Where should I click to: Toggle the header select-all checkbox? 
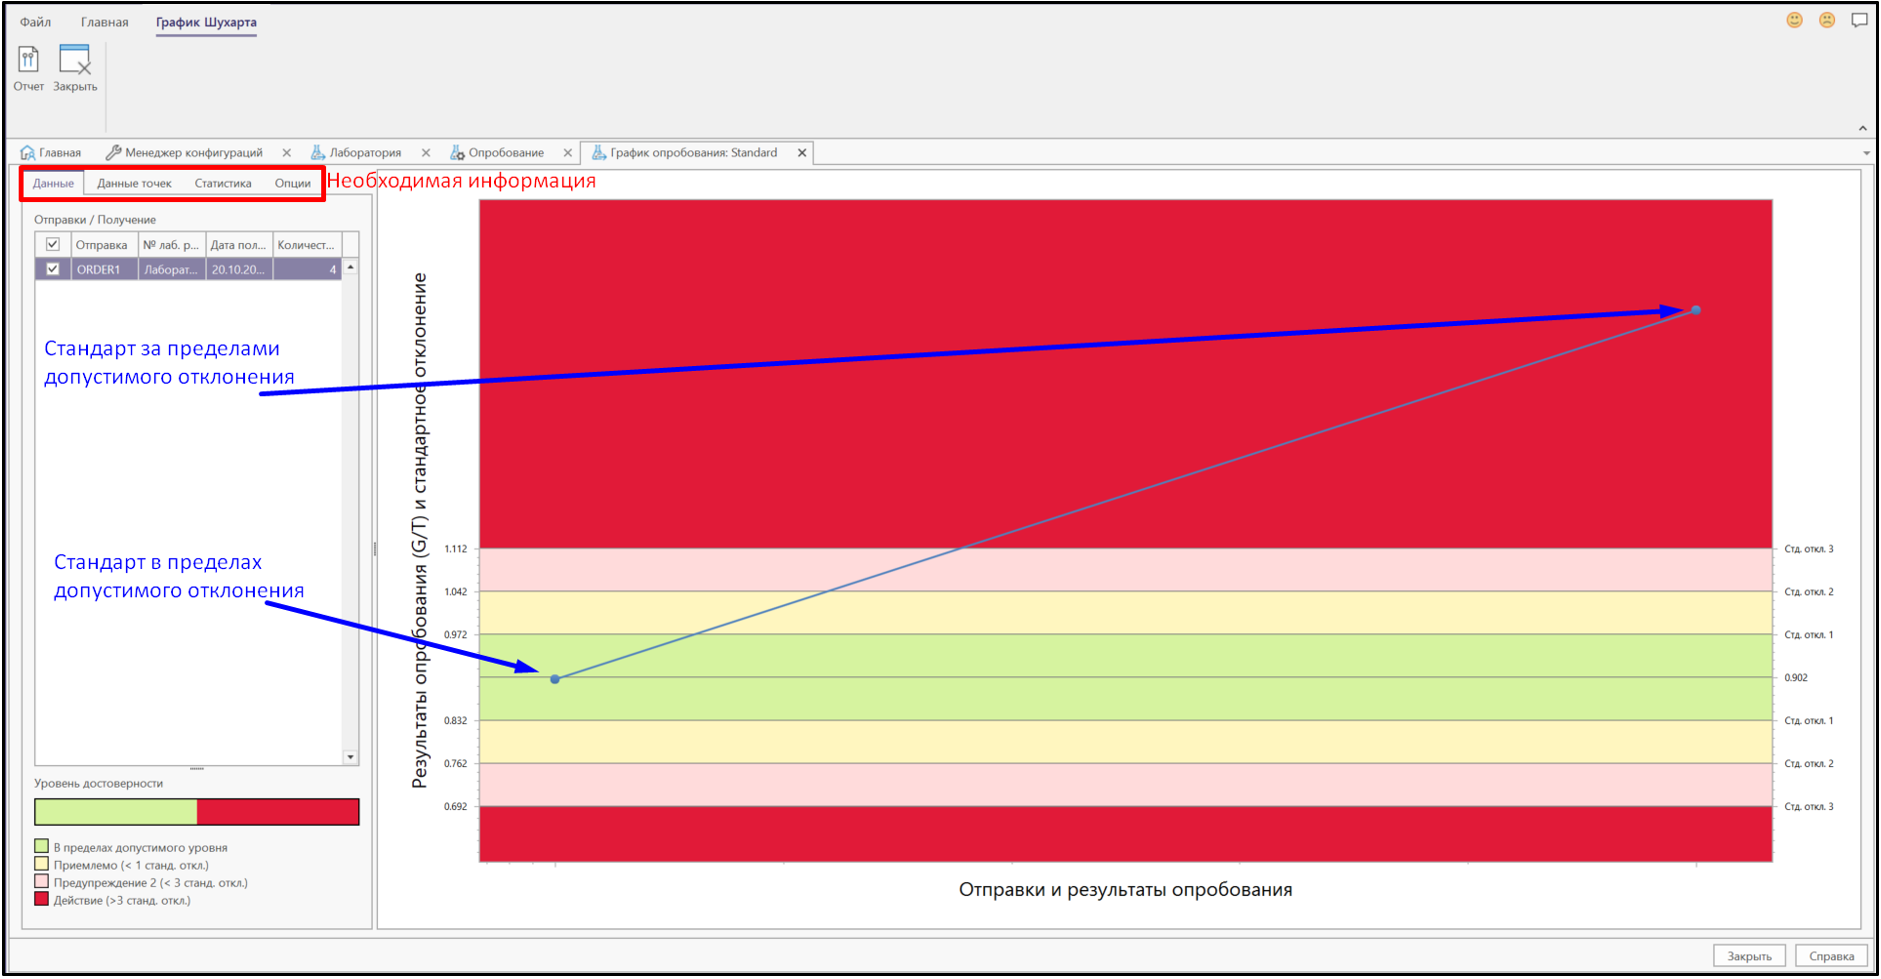point(53,245)
